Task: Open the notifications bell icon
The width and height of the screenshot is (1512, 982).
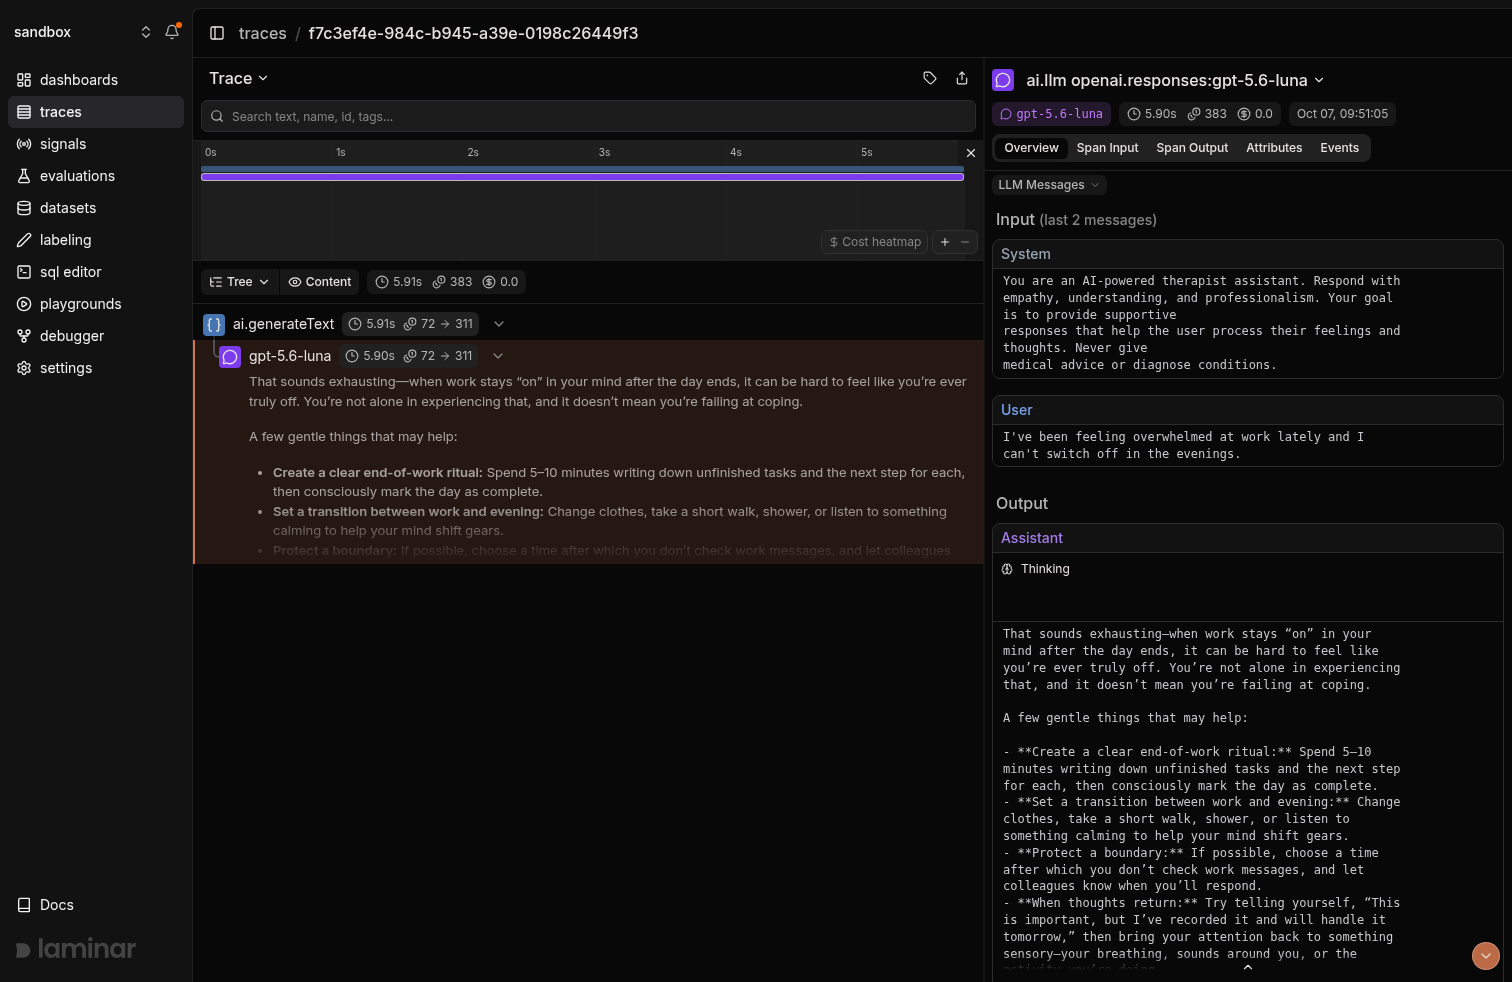Action: (172, 32)
